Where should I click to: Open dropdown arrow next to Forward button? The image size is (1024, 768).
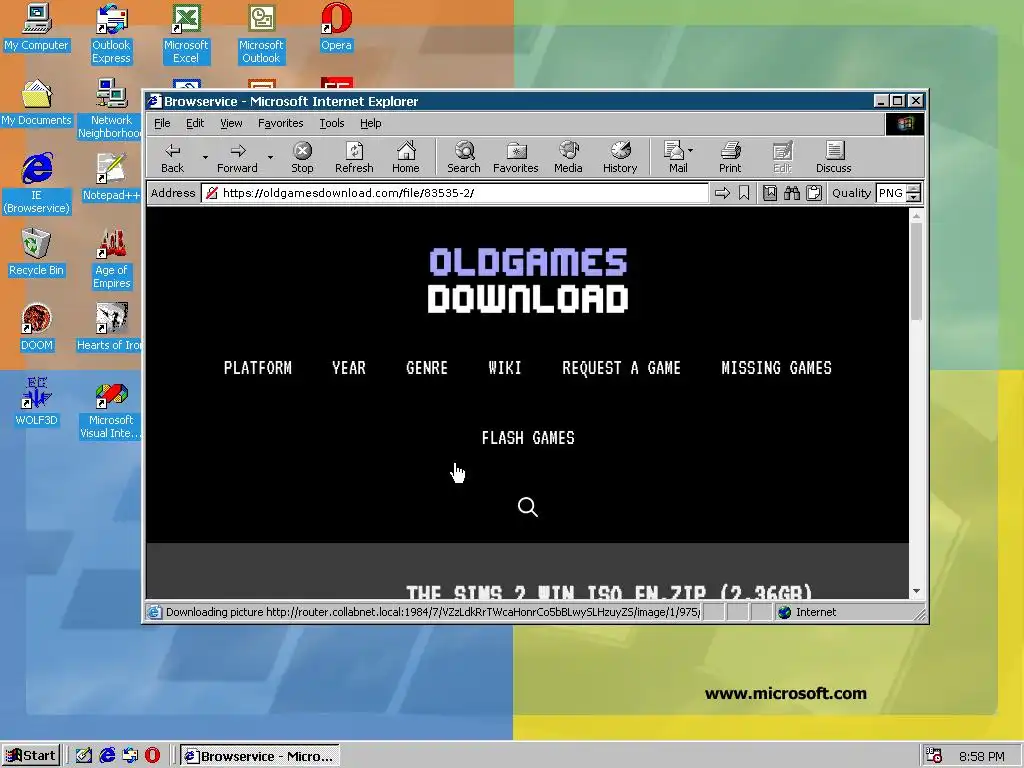270,157
